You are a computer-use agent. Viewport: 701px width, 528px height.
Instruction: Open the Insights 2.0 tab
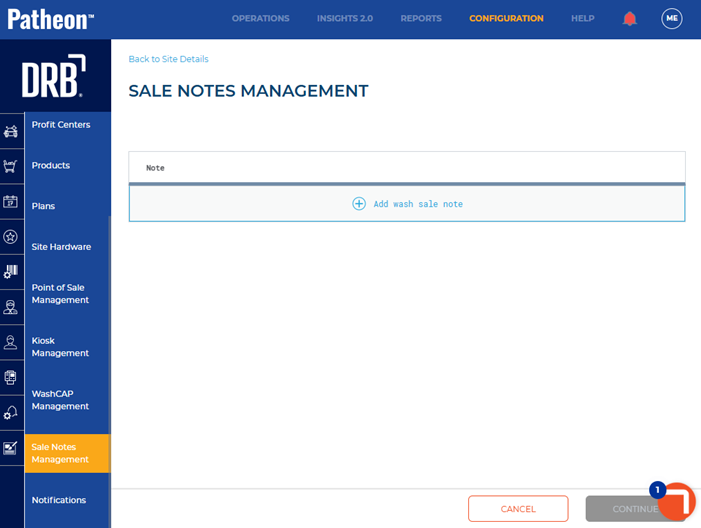(x=345, y=18)
